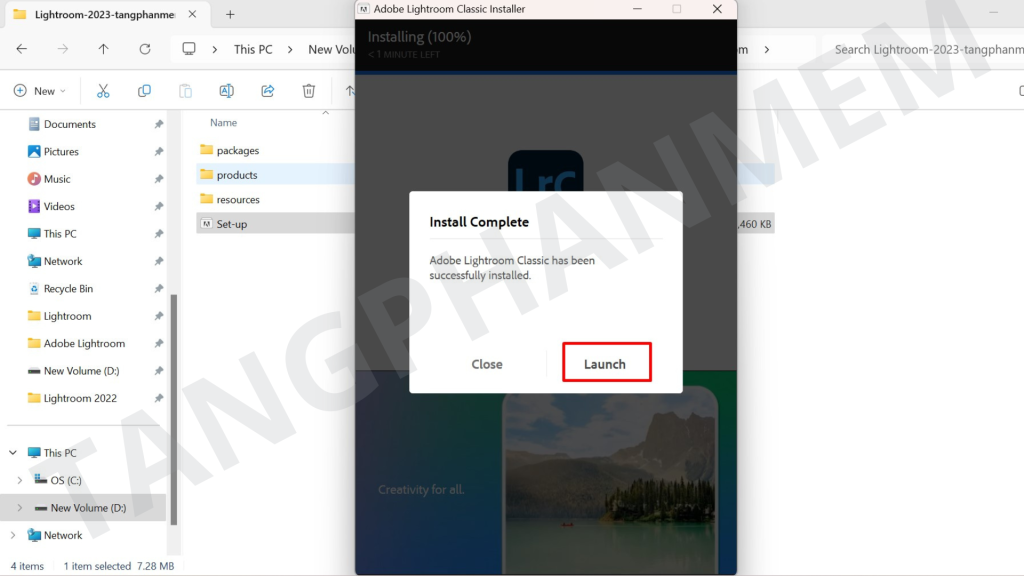This screenshot has width=1024, height=576.
Task: Open the packages folder
Action: [x=237, y=150]
